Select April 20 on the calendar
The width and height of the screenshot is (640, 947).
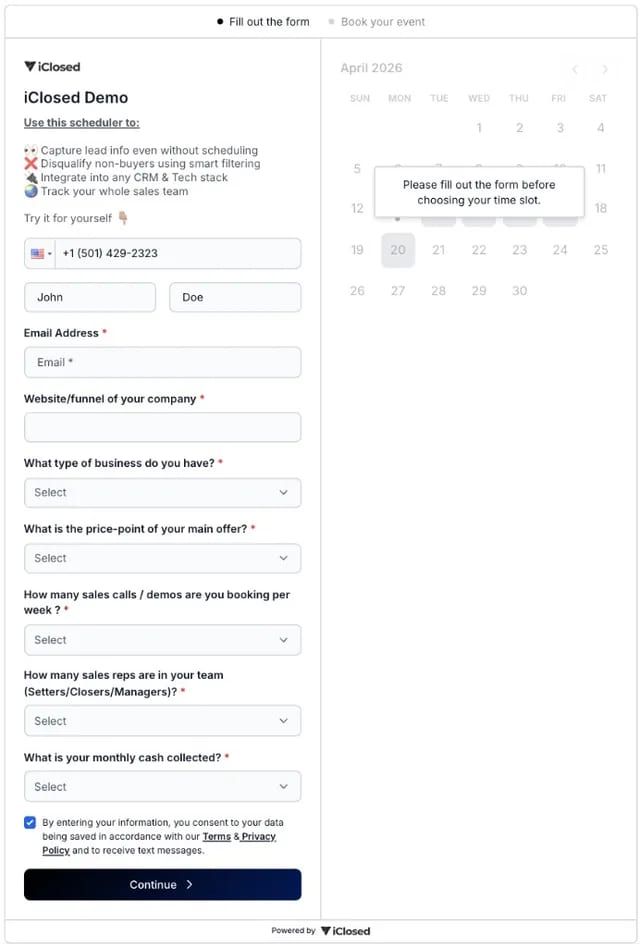coord(398,250)
